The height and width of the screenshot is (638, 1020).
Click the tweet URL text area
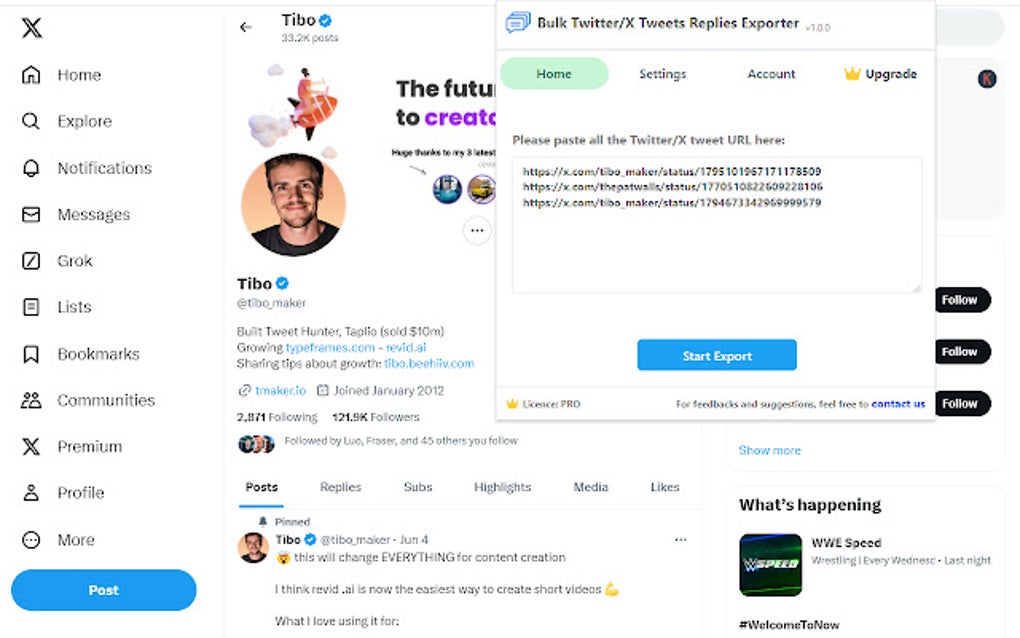pyautogui.click(x=716, y=240)
